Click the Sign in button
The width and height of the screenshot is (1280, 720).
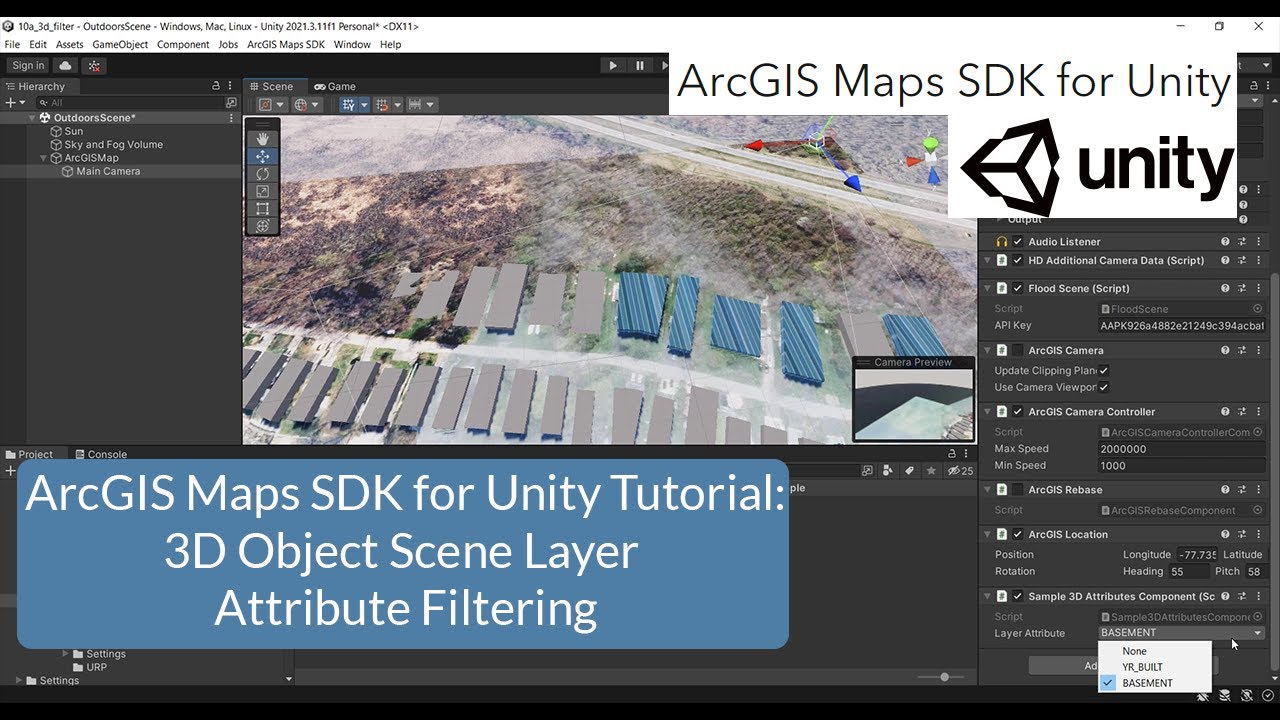tap(28, 65)
